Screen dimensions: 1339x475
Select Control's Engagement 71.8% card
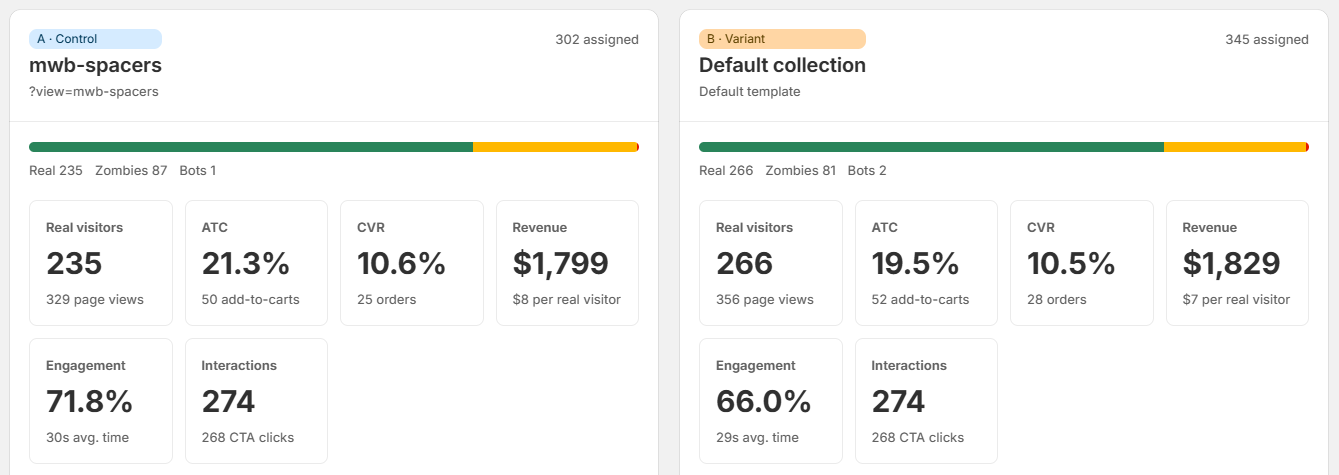point(101,401)
